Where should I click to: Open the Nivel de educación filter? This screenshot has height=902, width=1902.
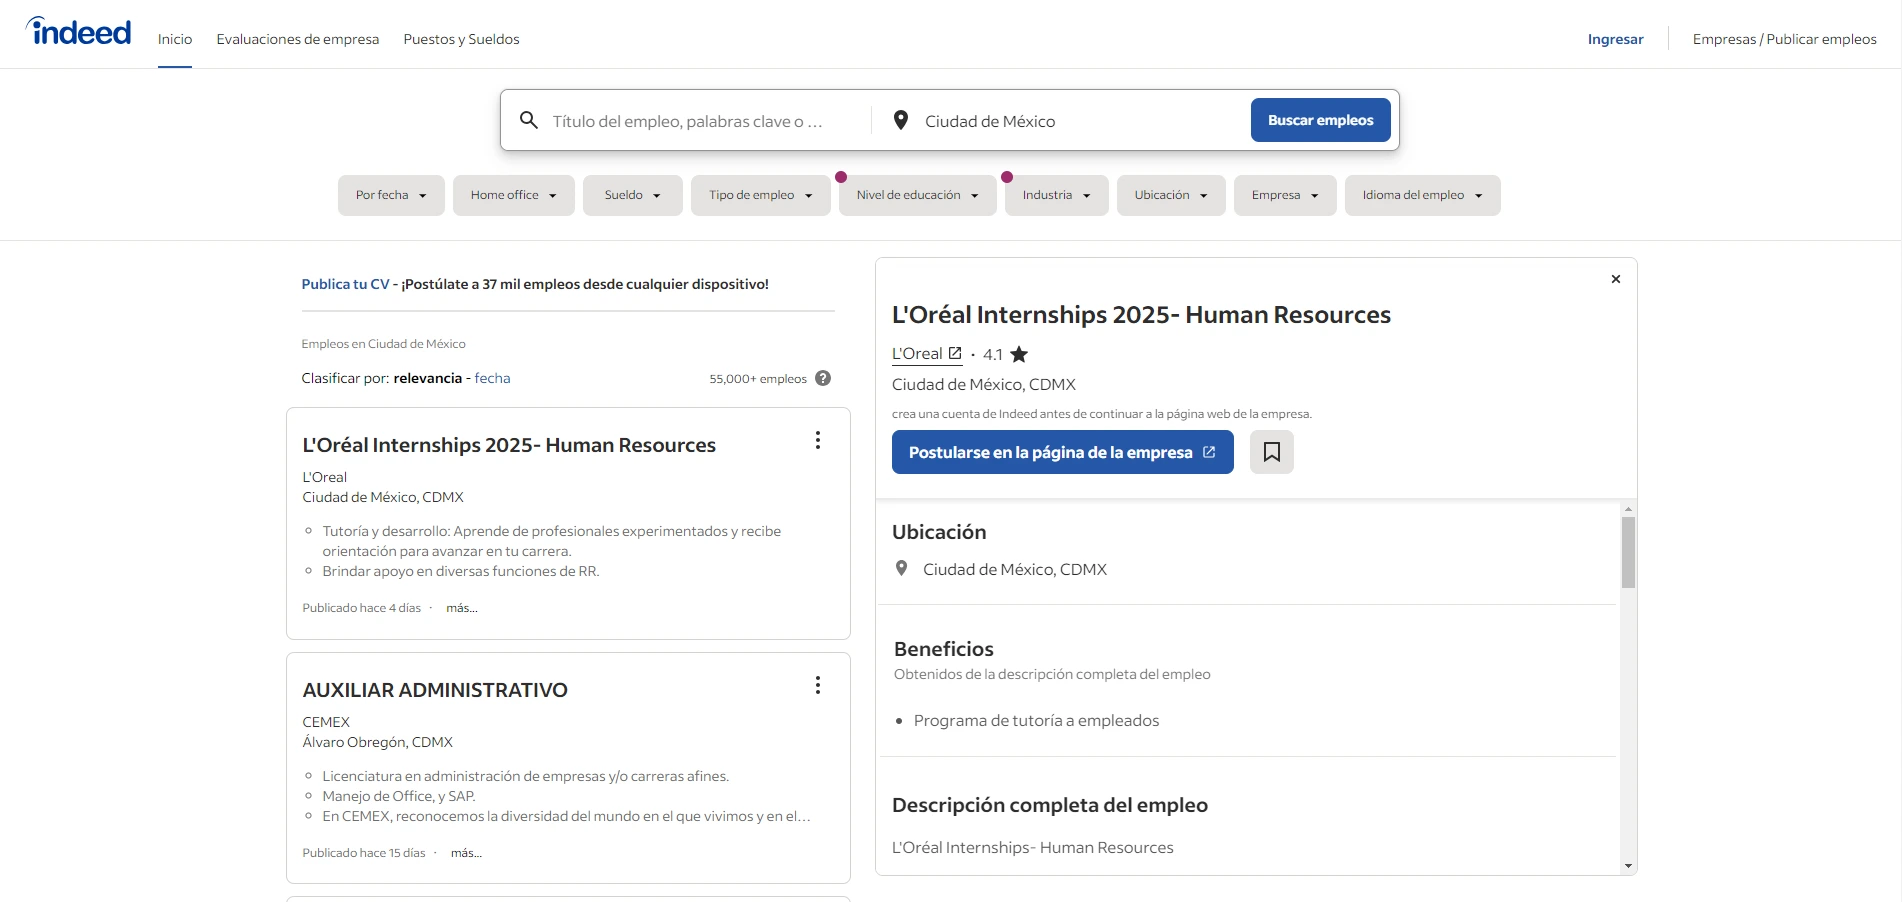click(x=918, y=195)
